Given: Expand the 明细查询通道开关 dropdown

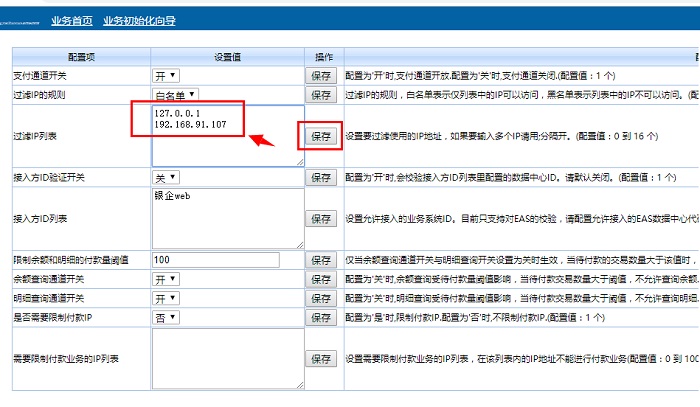Looking at the screenshot, I should [x=166, y=298].
